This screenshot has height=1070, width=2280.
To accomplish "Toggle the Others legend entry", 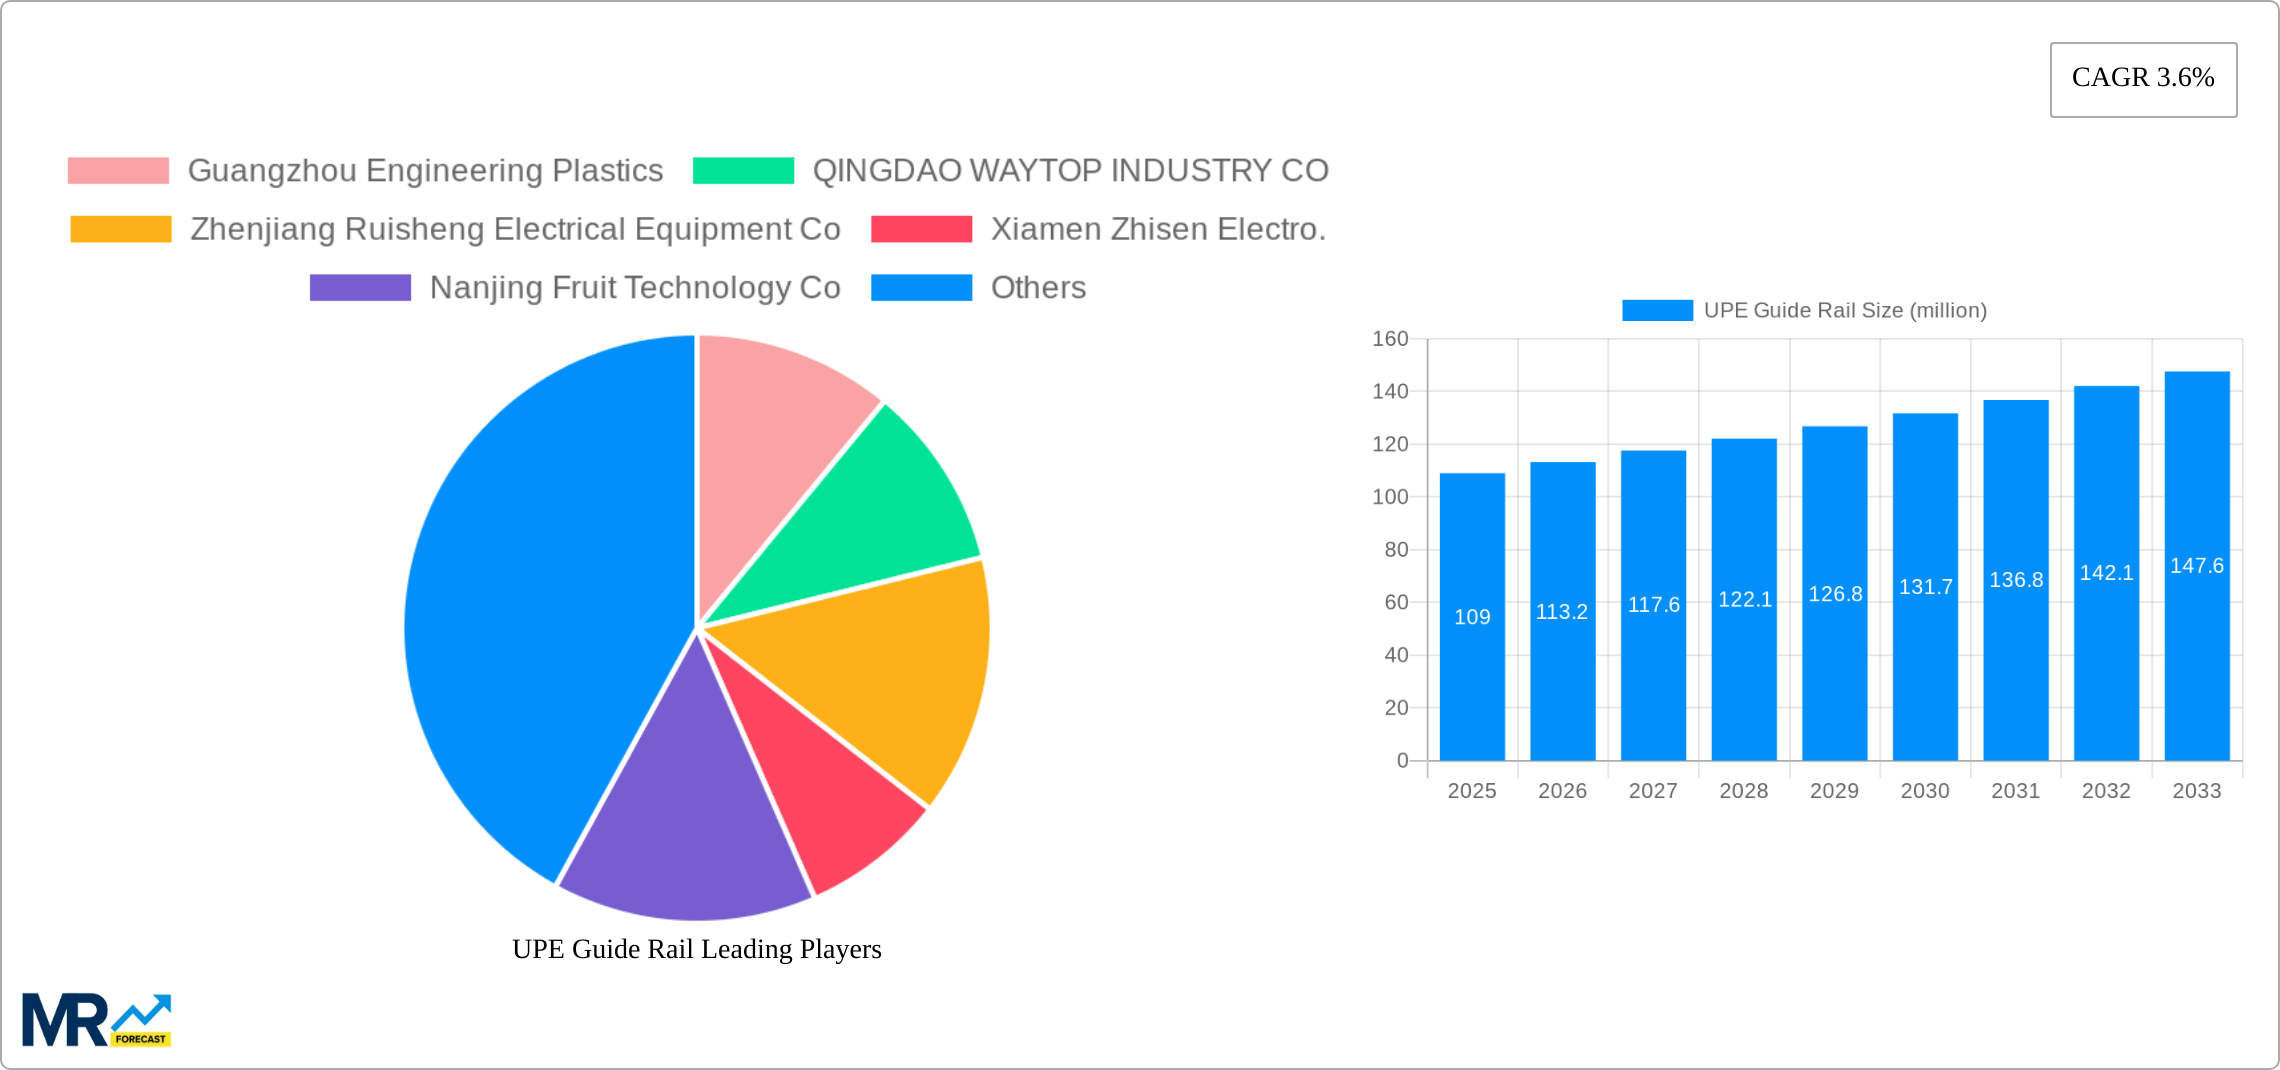I will 1037,288.
